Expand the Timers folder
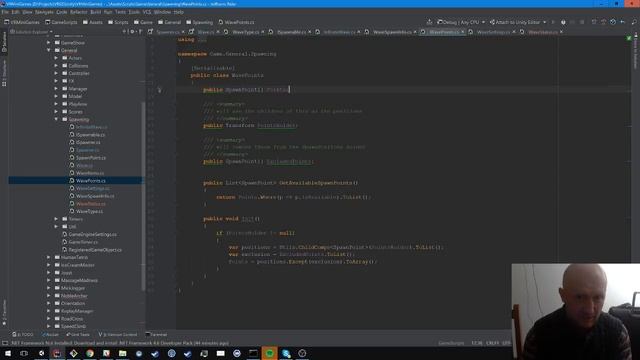Screen dimensions: 640x360 (x=56, y=219)
